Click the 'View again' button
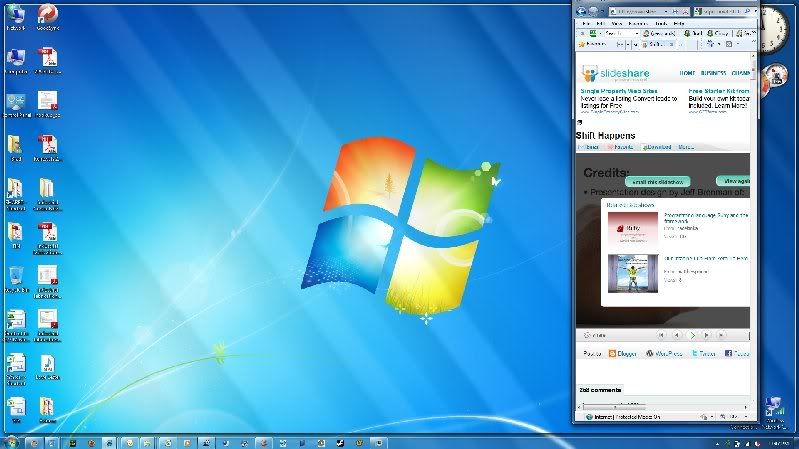 click(733, 181)
